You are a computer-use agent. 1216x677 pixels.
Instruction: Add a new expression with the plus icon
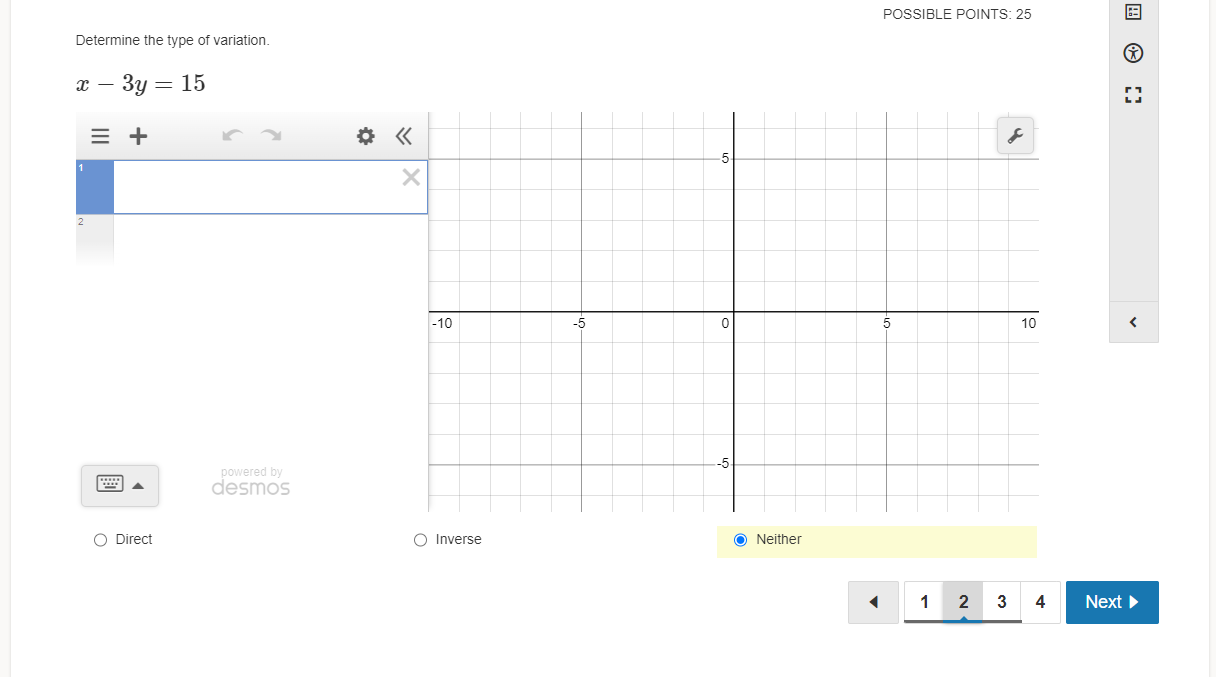click(x=138, y=136)
